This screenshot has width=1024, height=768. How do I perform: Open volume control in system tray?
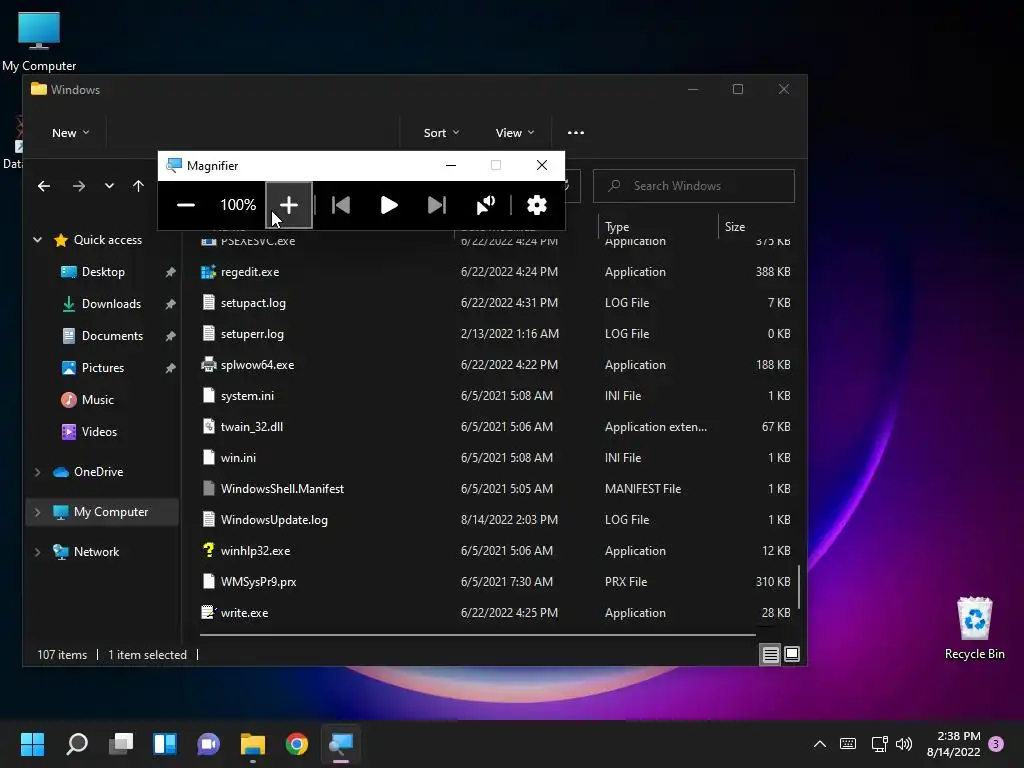(x=904, y=744)
